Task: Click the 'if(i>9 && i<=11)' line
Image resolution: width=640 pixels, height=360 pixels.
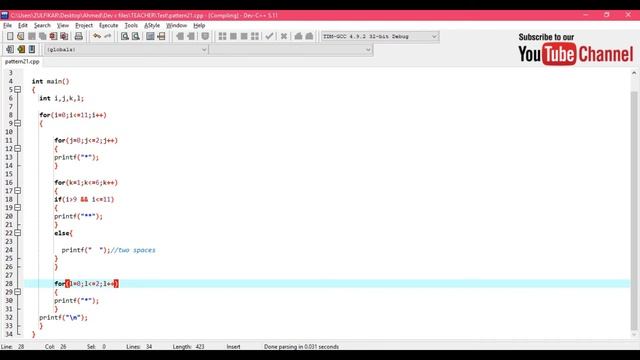Action: (84, 199)
